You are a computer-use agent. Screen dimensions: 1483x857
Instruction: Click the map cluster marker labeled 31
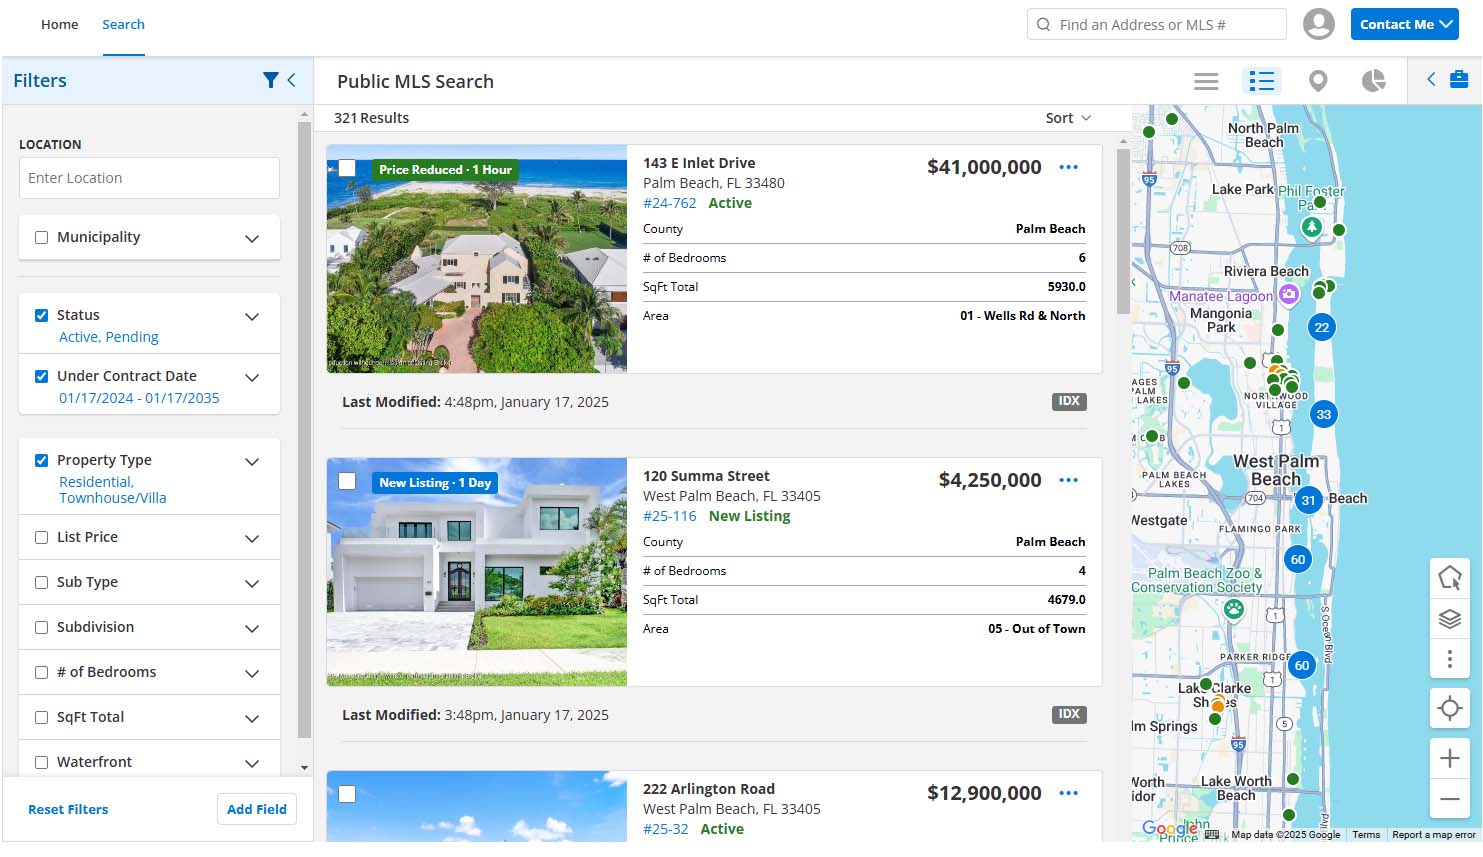click(1308, 500)
